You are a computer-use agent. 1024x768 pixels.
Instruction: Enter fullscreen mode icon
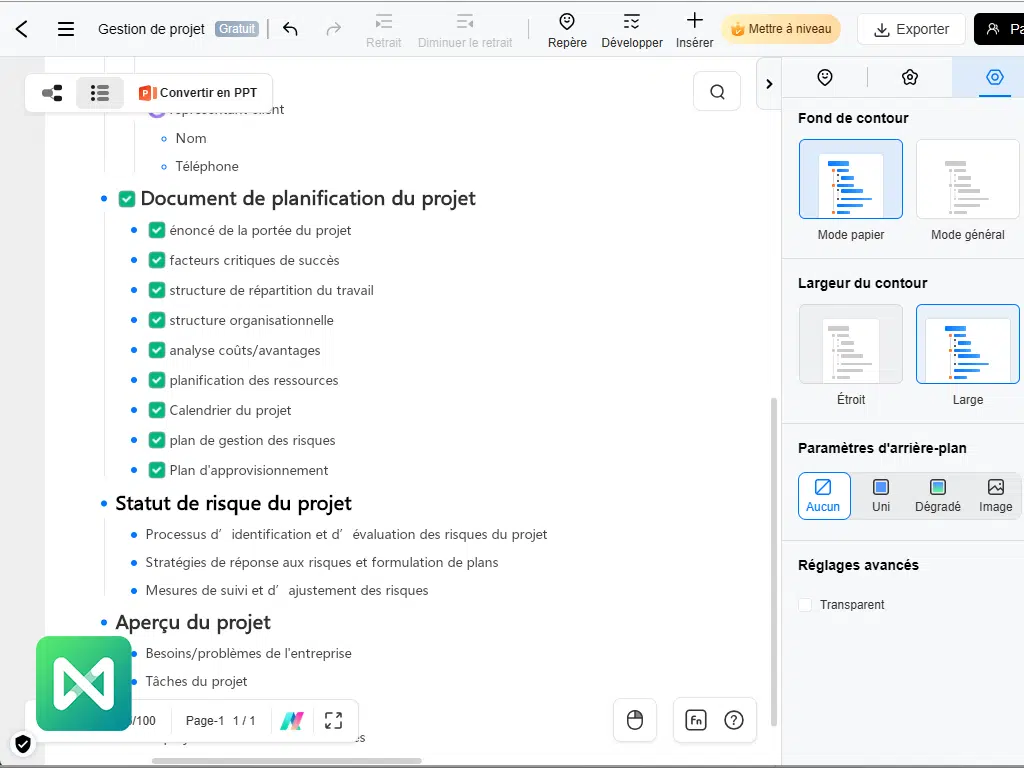click(x=334, y=720)
